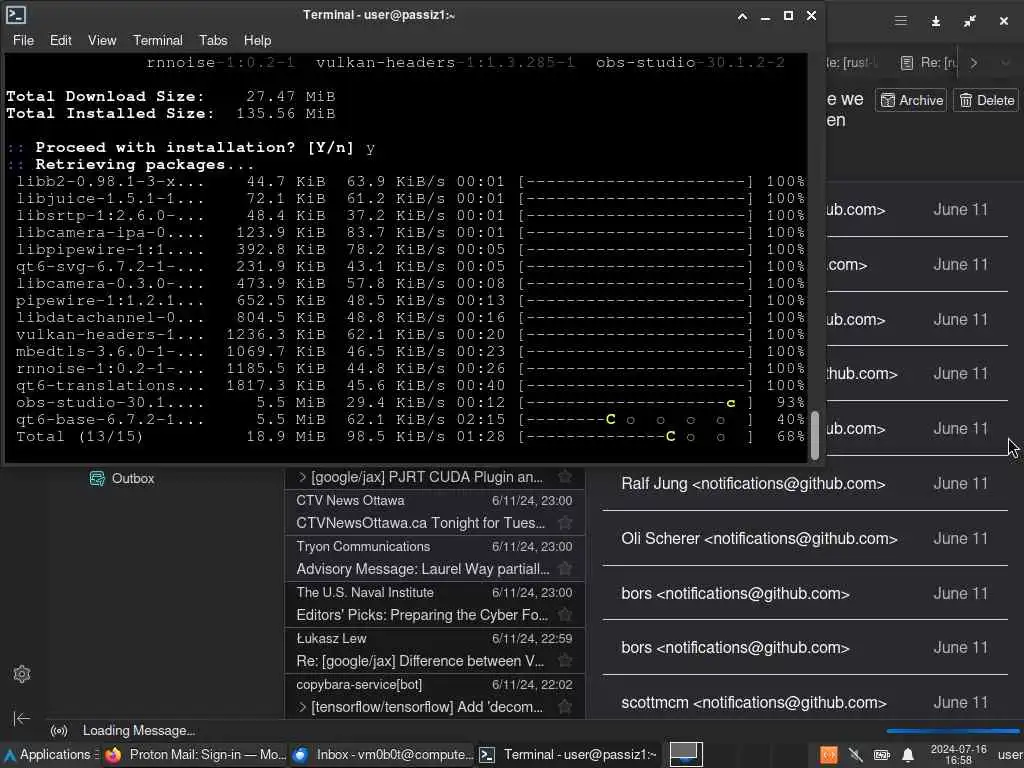This screenshot has height=768, width=1024.
Task: Switch to Thunderbird Inbox taskbar button
Action: point(383,754)
